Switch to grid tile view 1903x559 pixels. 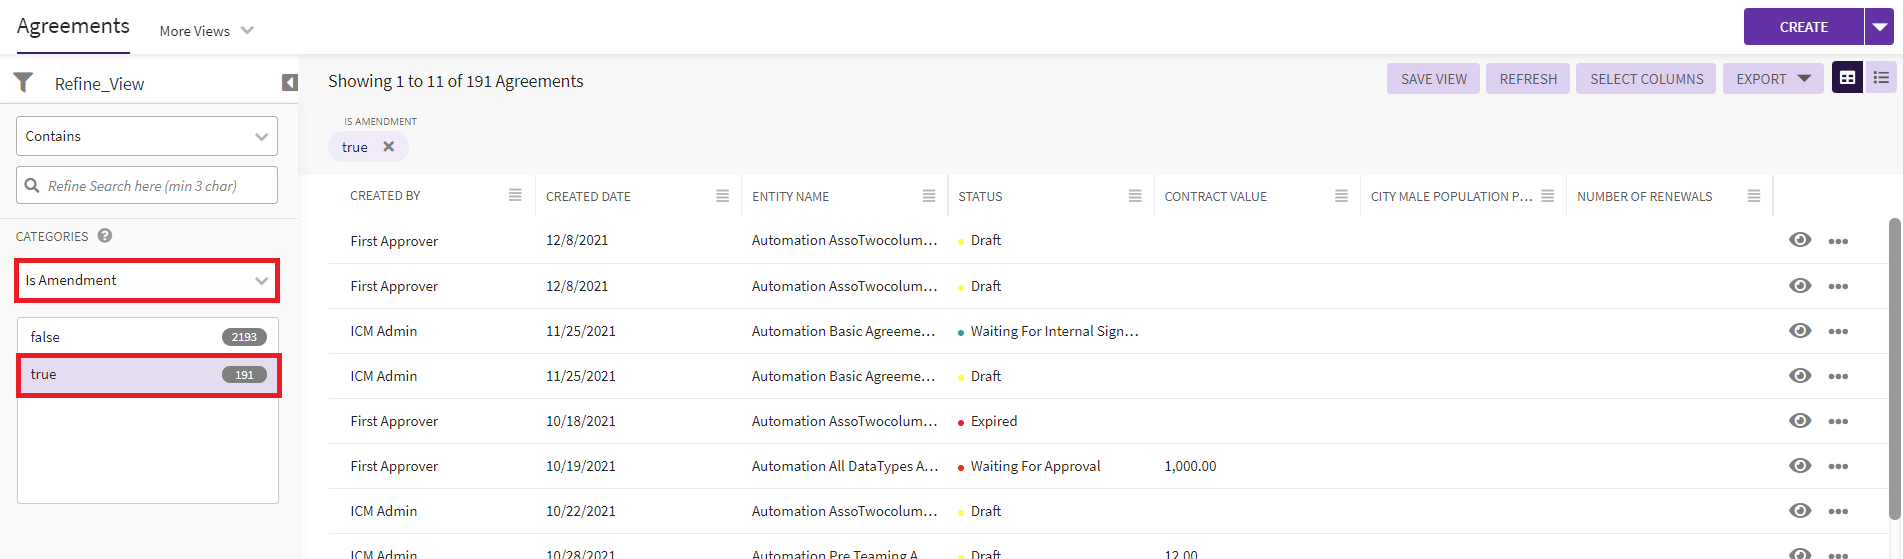click(1847, 78)
